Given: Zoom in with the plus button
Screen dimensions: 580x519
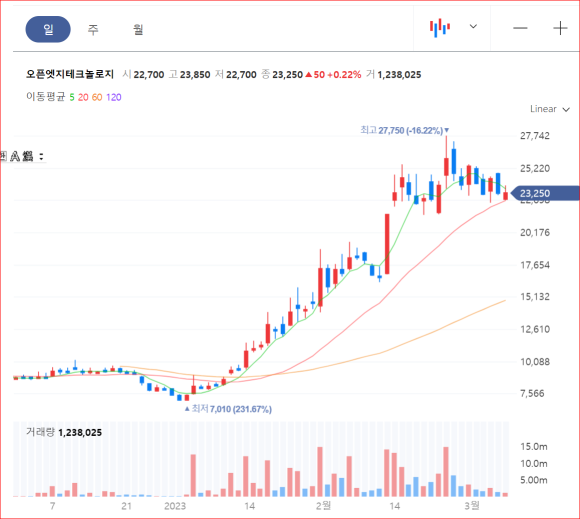Looking at the screenshot, I should click(560, 28).
